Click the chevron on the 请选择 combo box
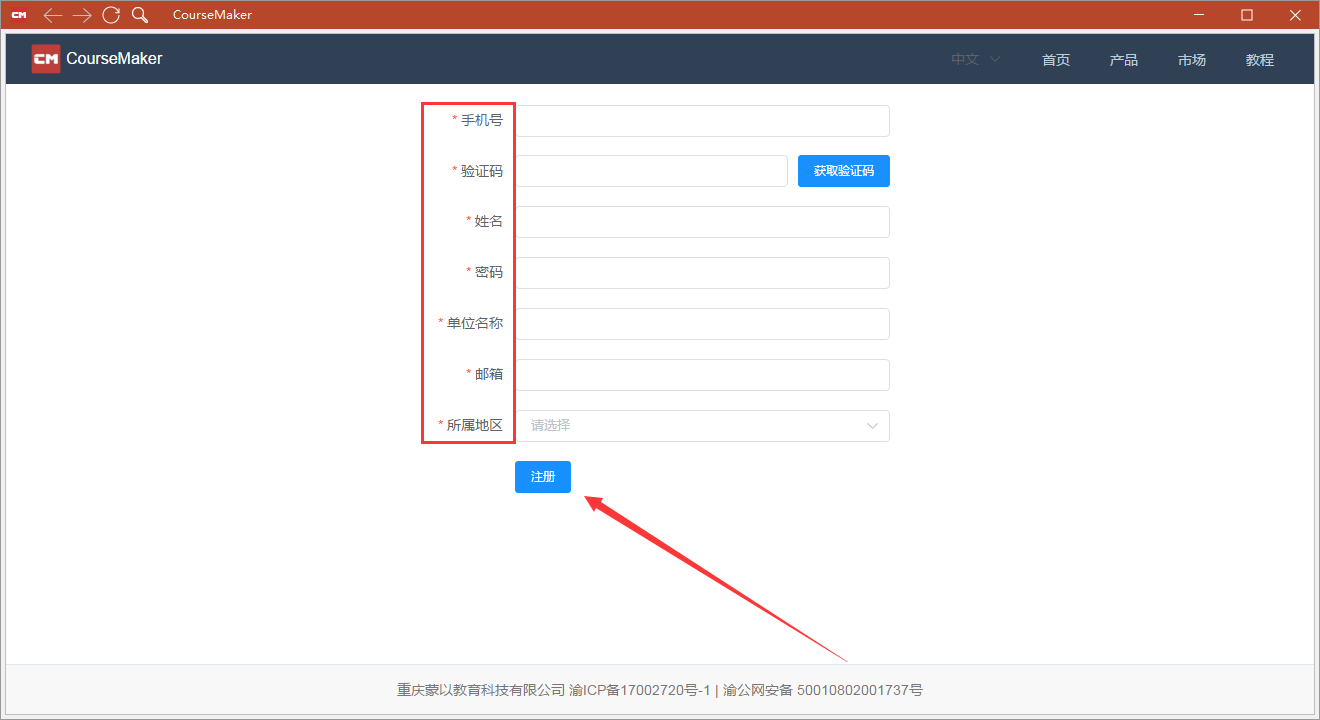This screenshot has width=1320, height=720. point(871,425)
